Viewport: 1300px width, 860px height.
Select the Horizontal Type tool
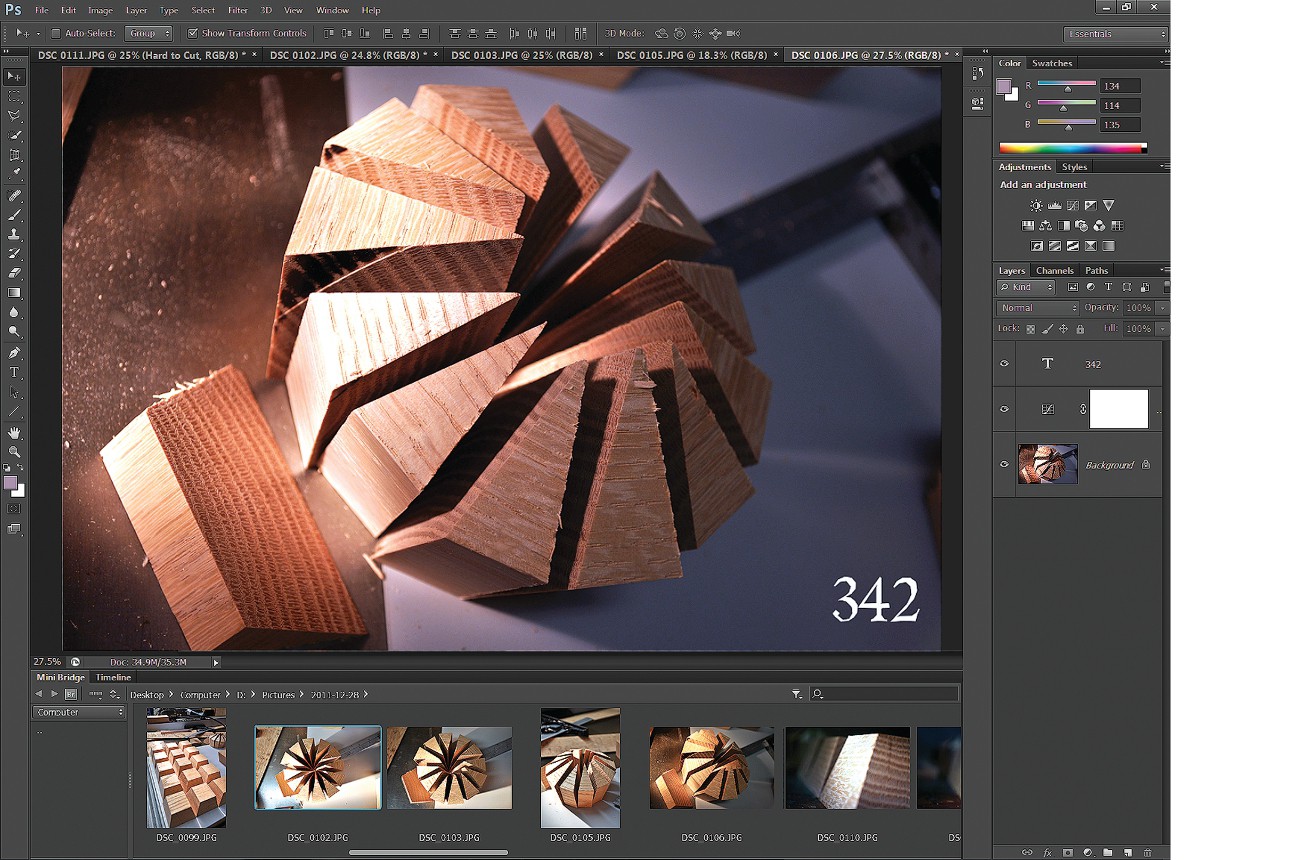click(x=14, y=372)
